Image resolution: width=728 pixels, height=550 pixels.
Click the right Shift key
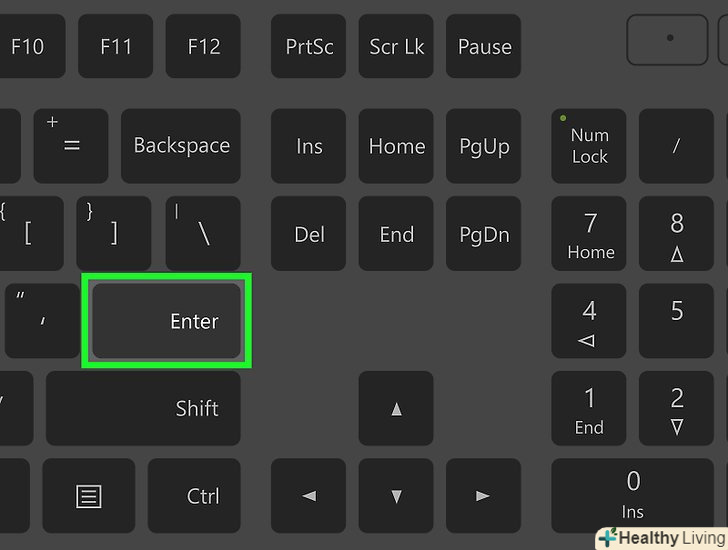coord(143,408)
